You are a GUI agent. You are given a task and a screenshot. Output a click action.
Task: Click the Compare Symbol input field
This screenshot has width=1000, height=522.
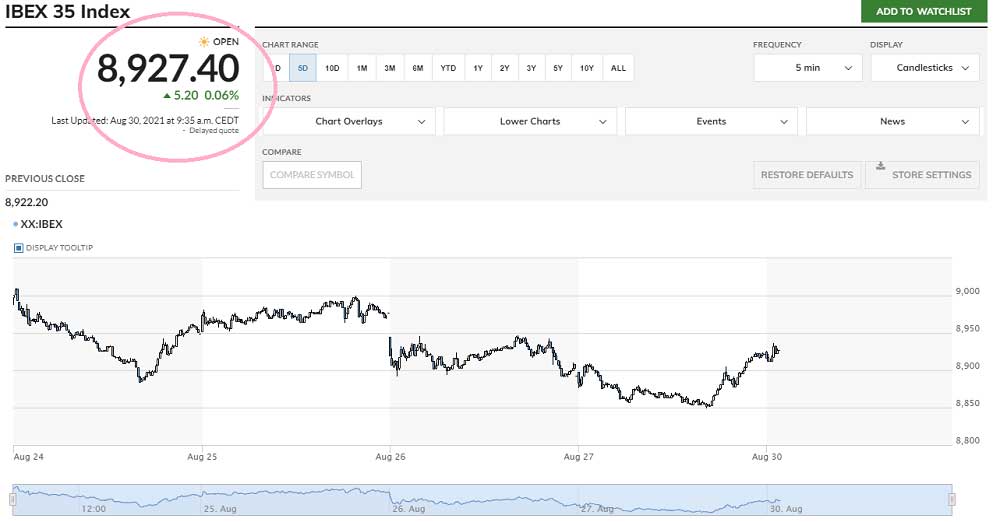[312, 175]
